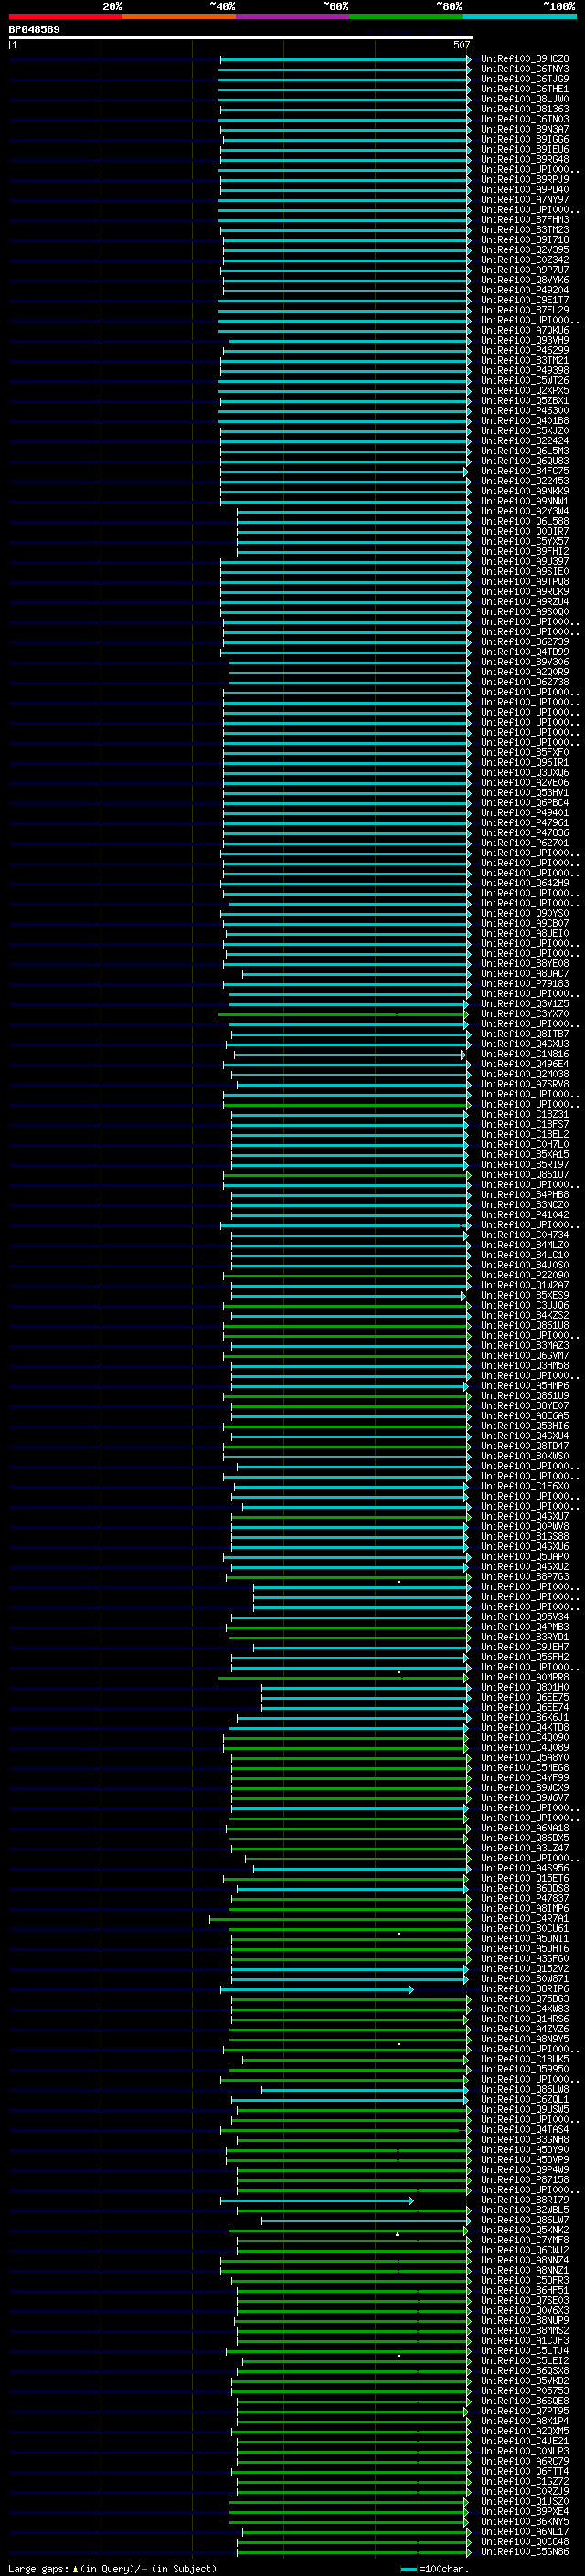The image size is (585, 2576).
Task: Select the UniRef100_B4FC75 label
Action: 525,471
